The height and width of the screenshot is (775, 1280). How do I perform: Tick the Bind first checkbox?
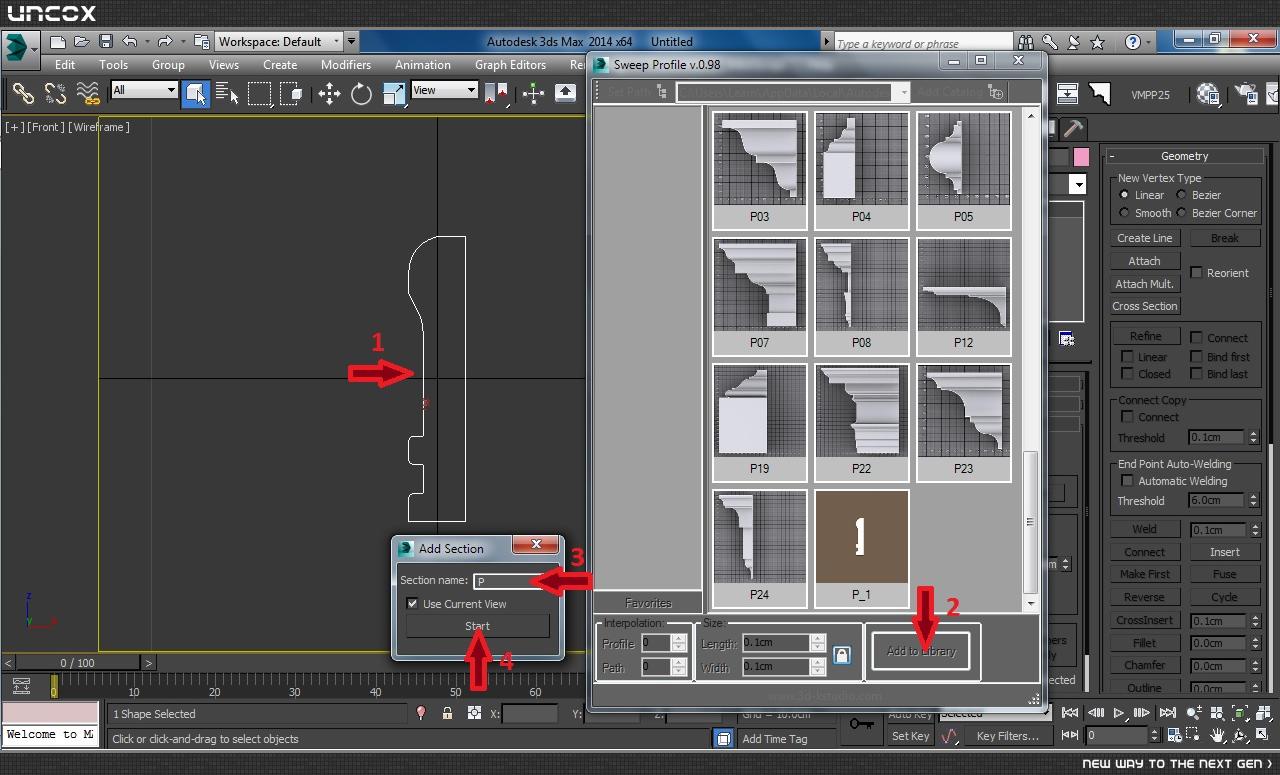click(1196, 356)
